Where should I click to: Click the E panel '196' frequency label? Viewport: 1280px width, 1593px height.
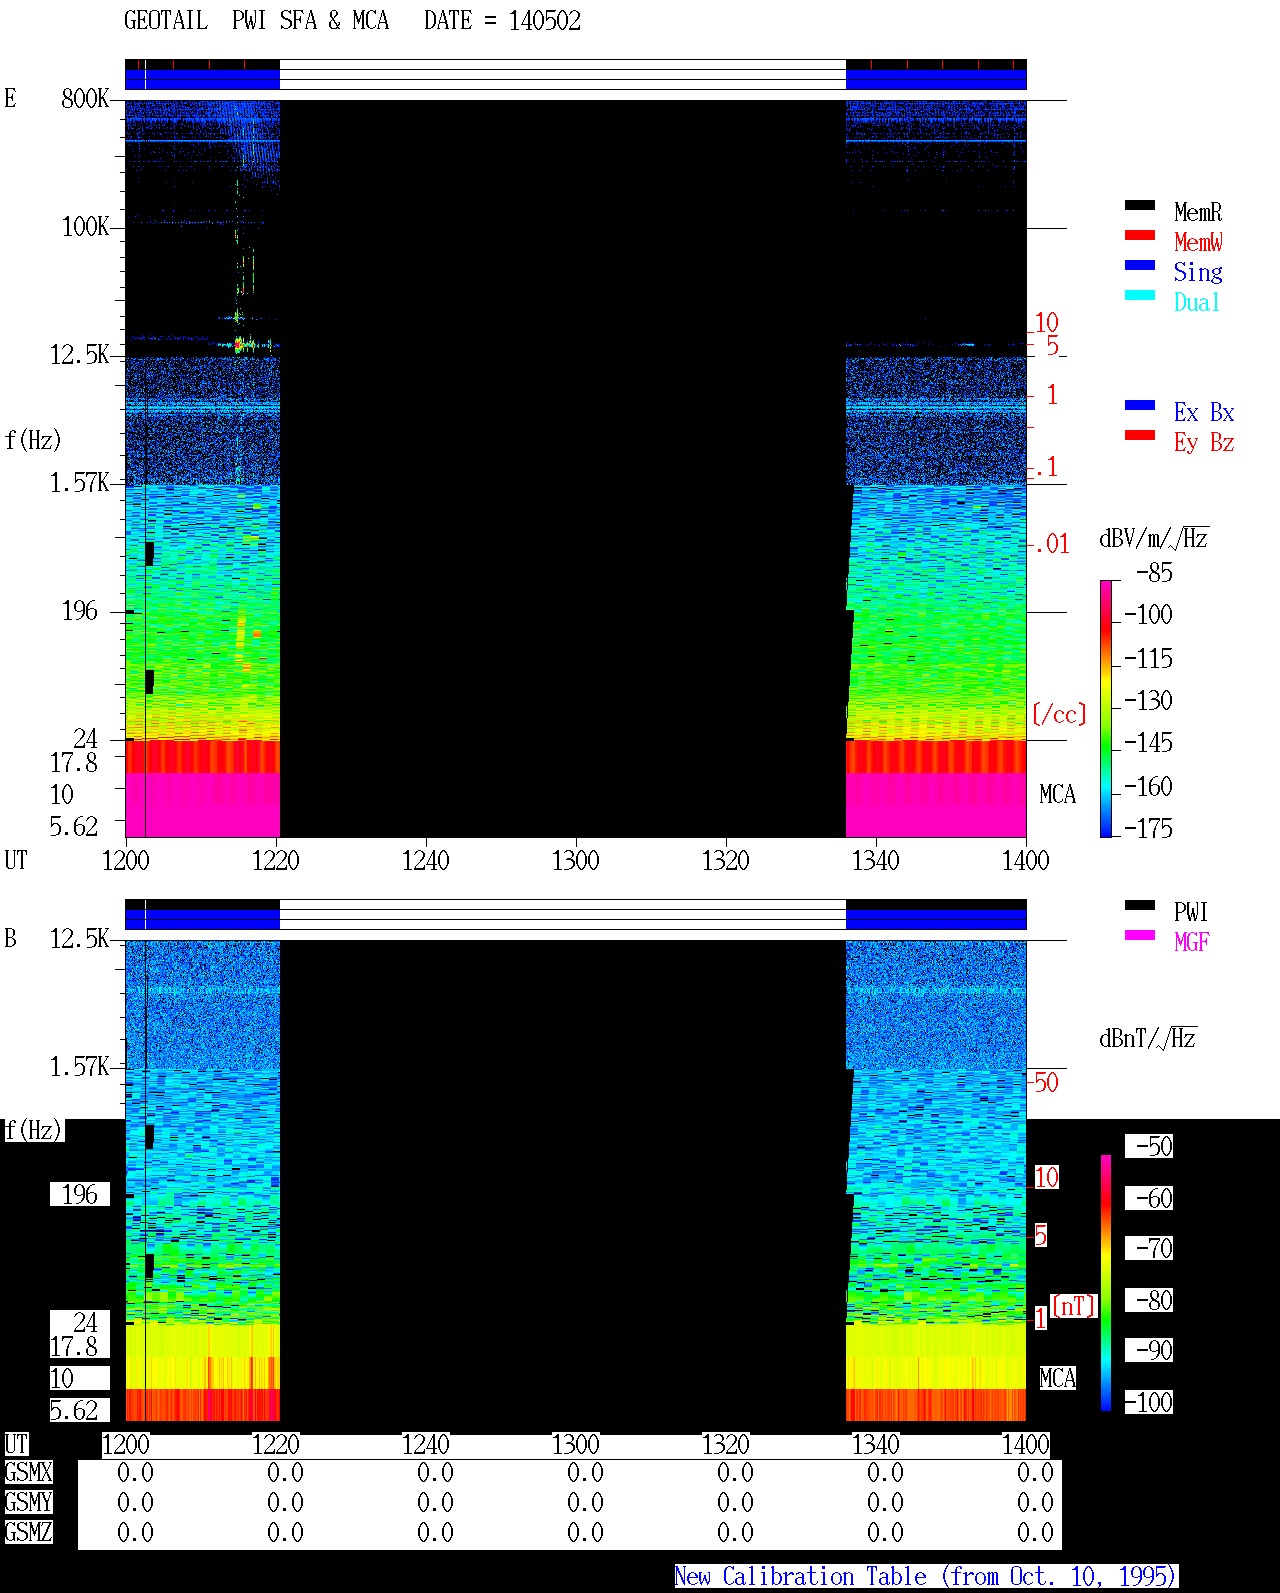click(80, 611)
